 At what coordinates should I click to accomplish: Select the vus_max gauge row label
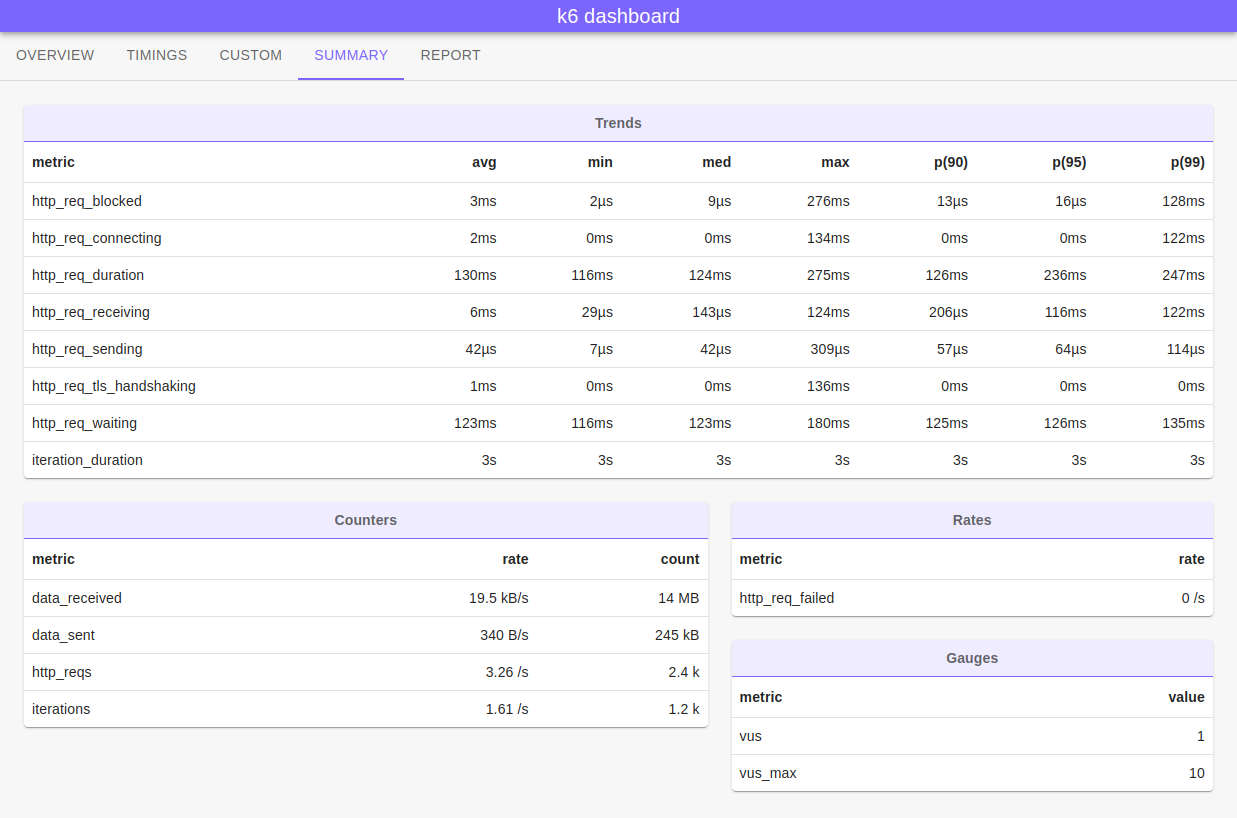[x=768, y=773]
